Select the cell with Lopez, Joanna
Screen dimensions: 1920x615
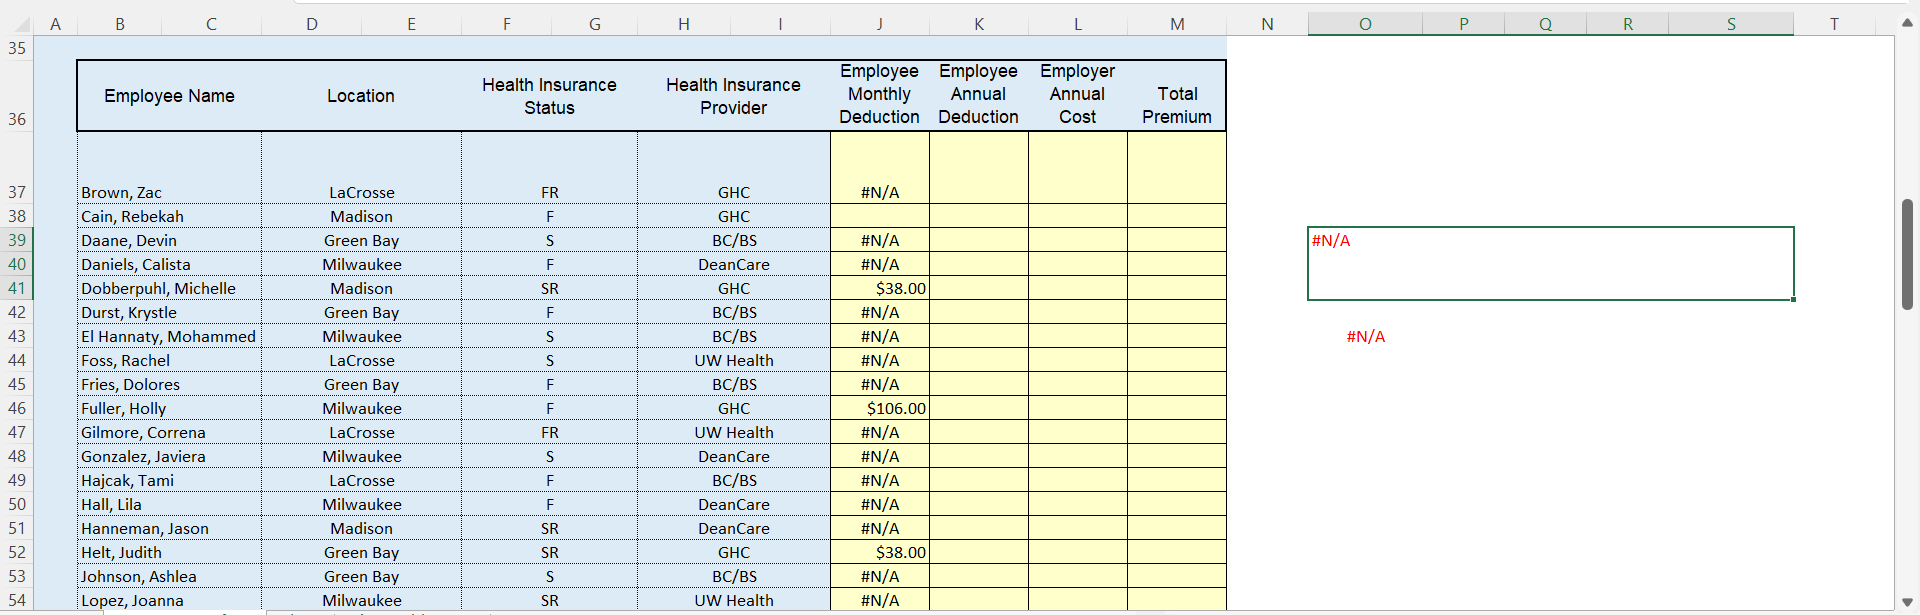click(169, 600)
